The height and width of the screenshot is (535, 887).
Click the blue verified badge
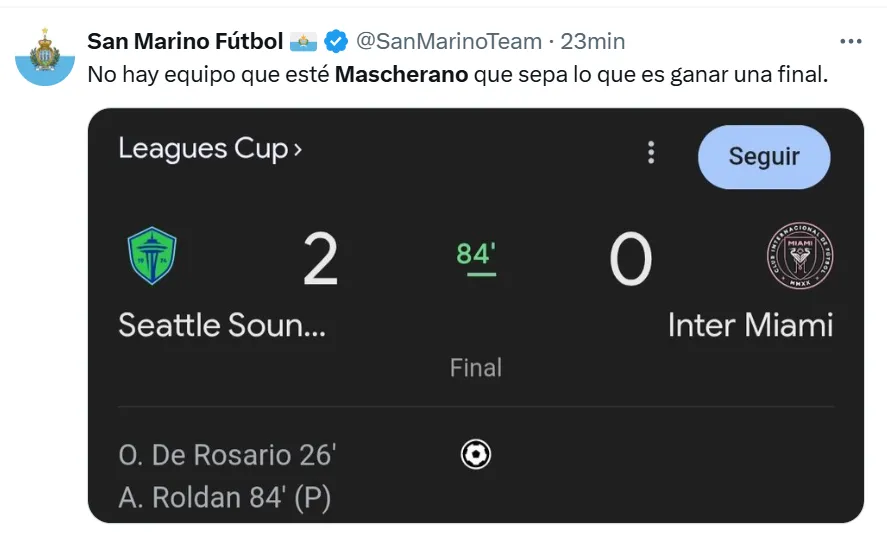pyautogui.click(x=336, y=42)
